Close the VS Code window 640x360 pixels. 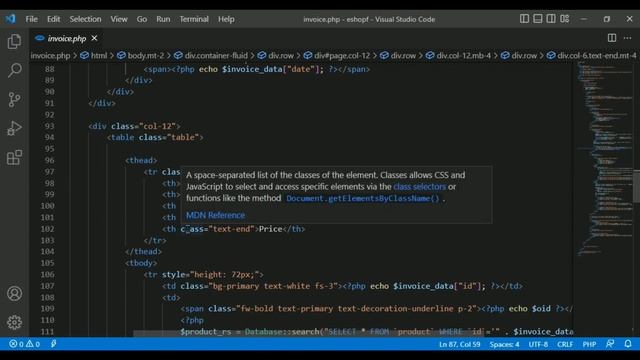coord(629,19)
